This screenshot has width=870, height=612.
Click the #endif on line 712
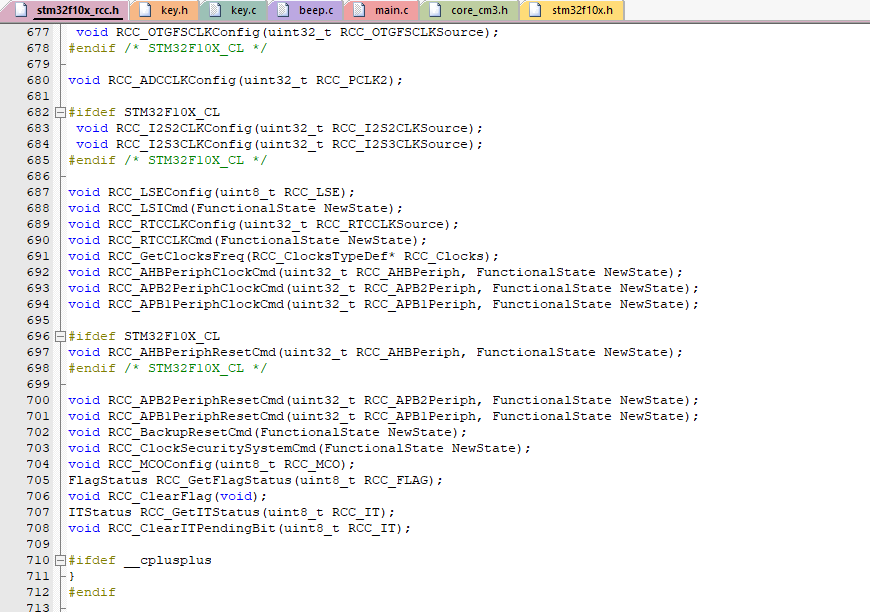(x=92, y=593)
